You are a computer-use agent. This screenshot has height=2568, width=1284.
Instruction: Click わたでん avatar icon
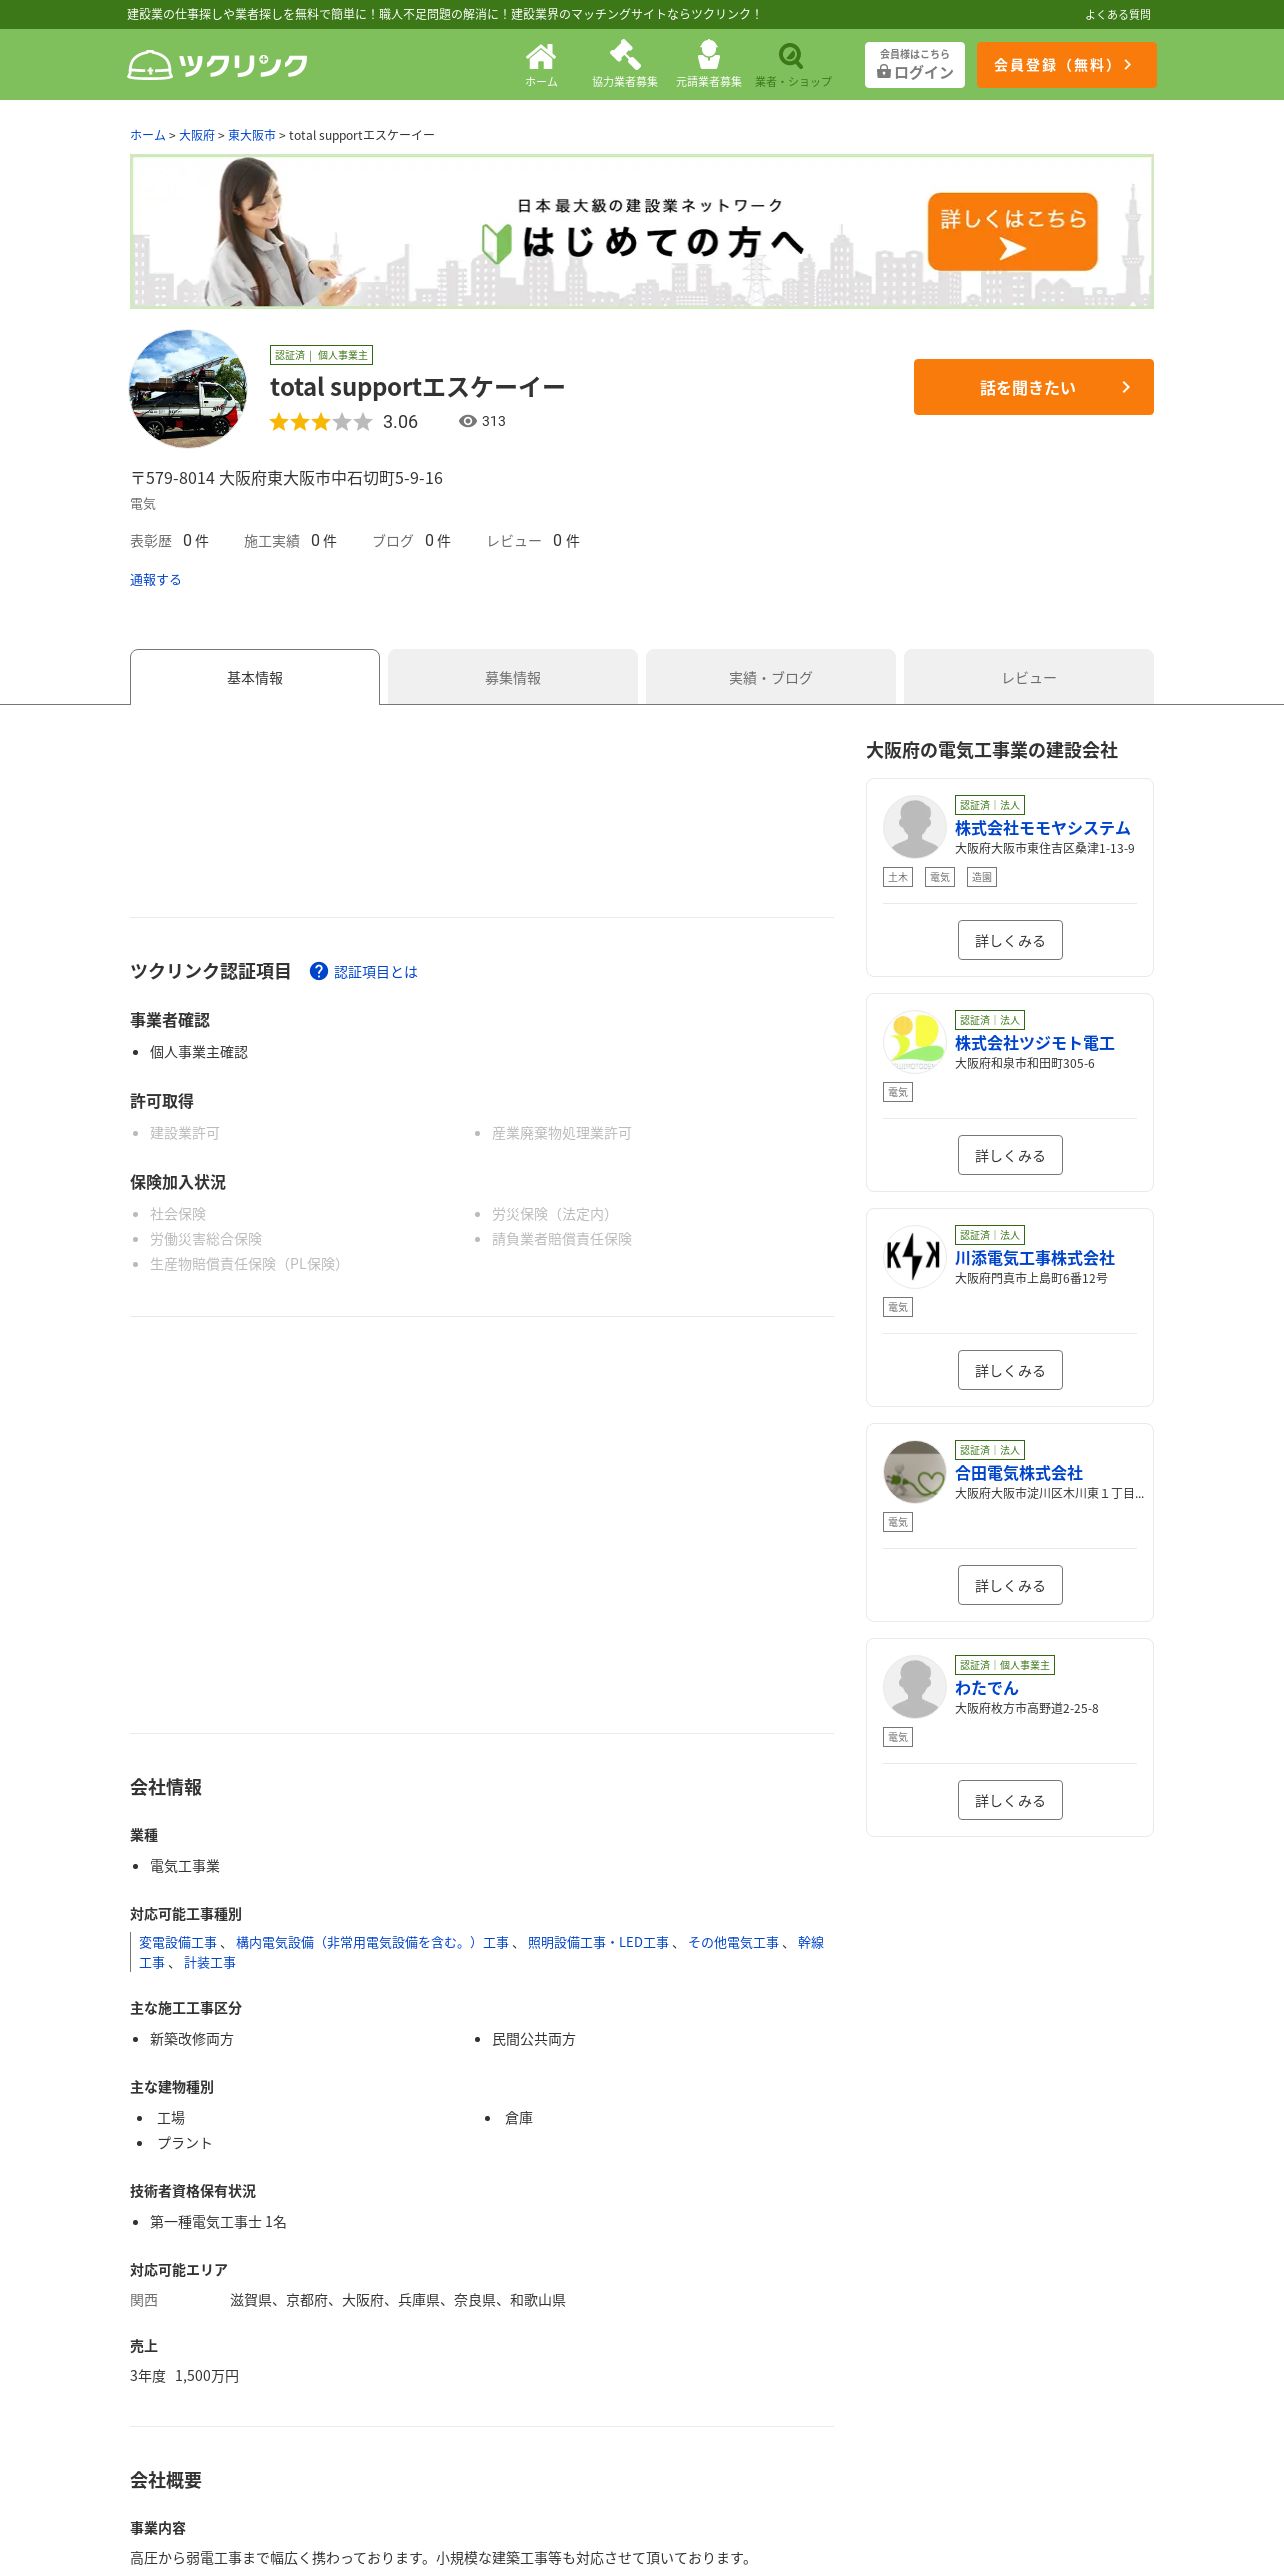[915, 1687]
